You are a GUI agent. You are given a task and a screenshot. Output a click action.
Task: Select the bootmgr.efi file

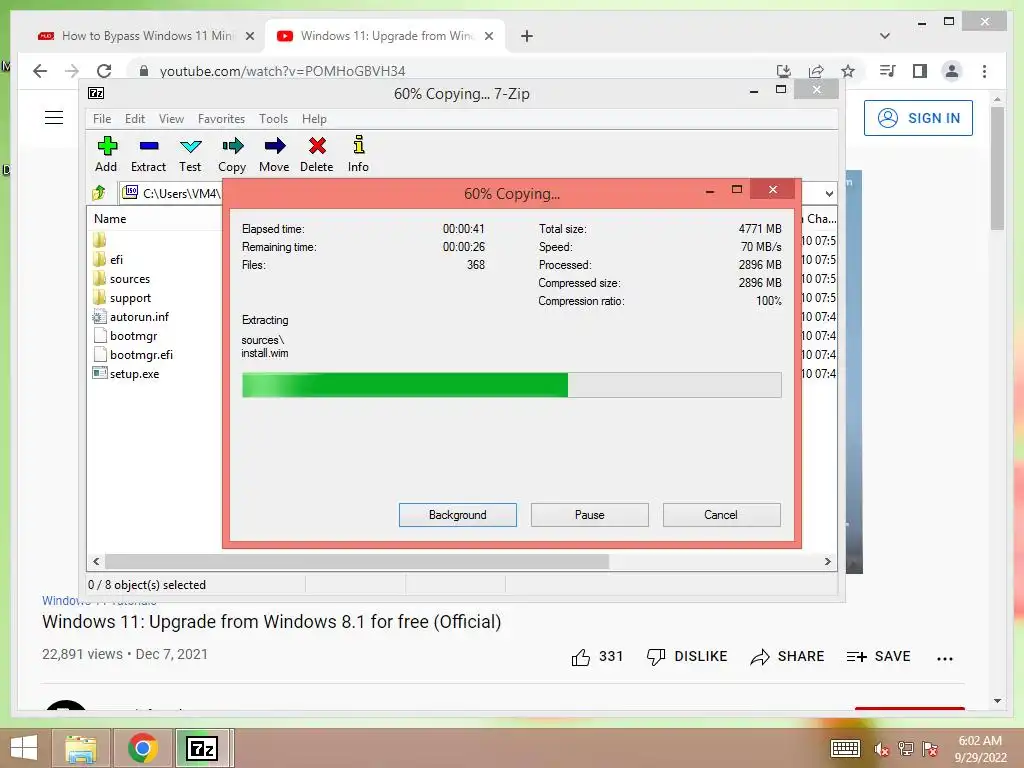[x=133, y=355]
